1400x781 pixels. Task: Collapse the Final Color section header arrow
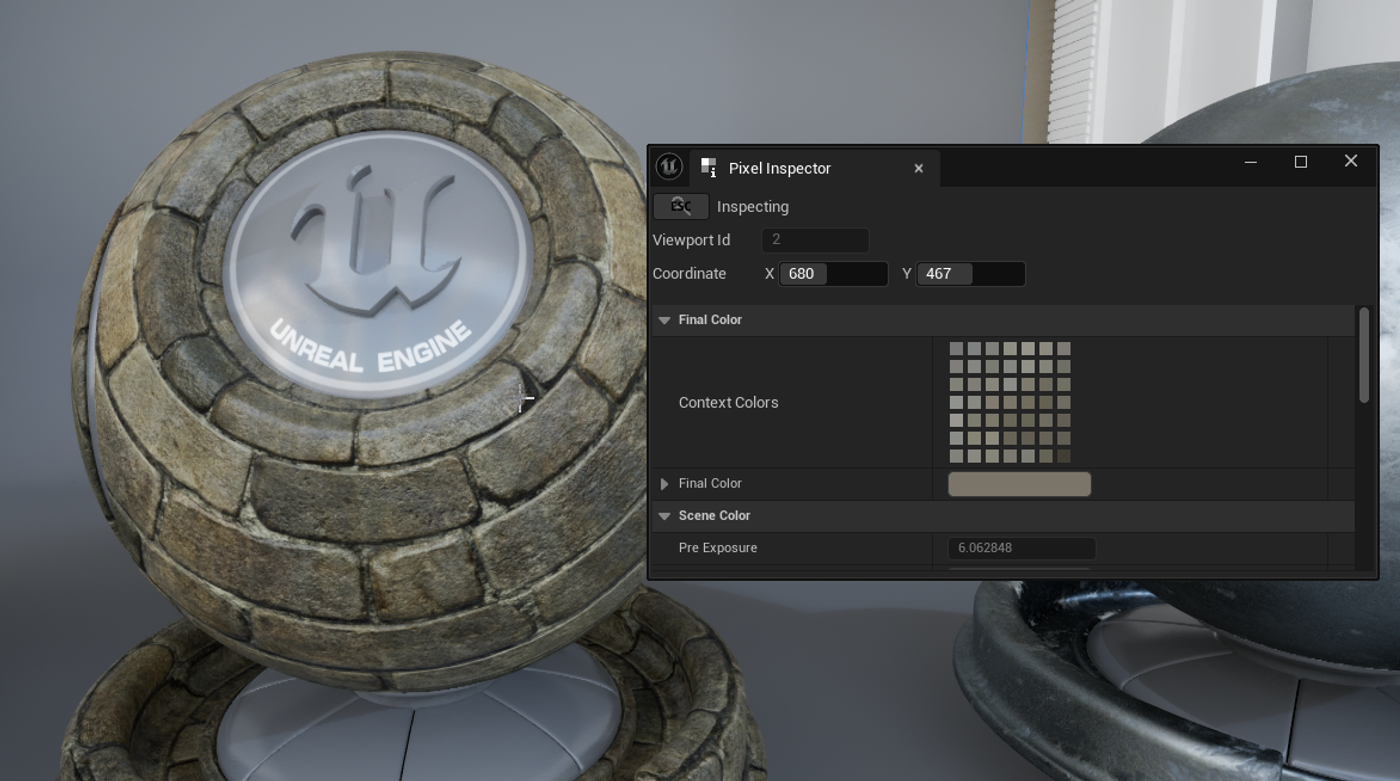click(664, 320)
